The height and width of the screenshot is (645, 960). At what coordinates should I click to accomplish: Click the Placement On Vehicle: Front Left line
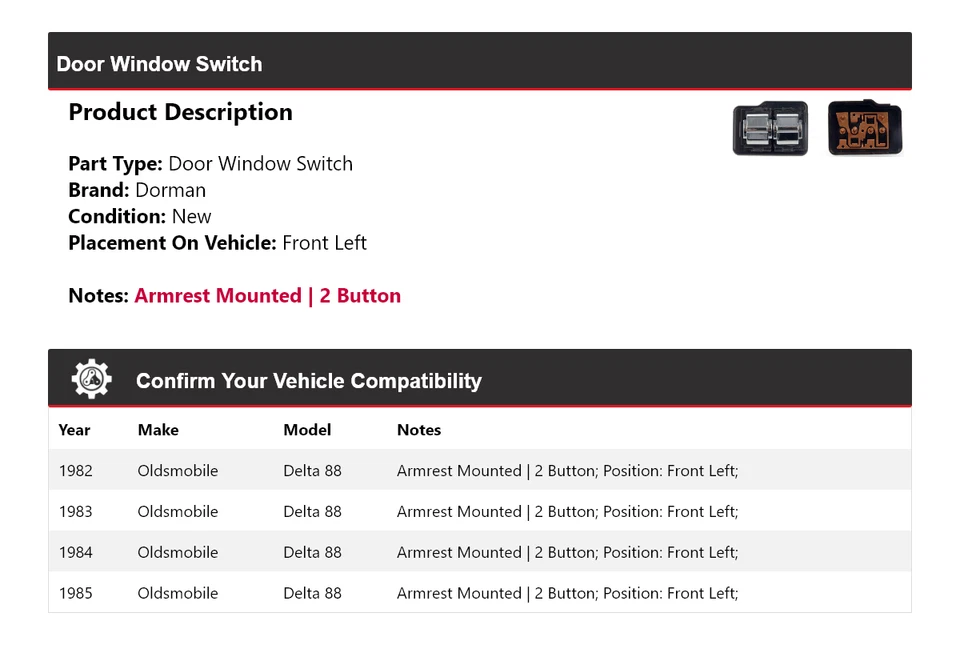(x=217, y=243)
